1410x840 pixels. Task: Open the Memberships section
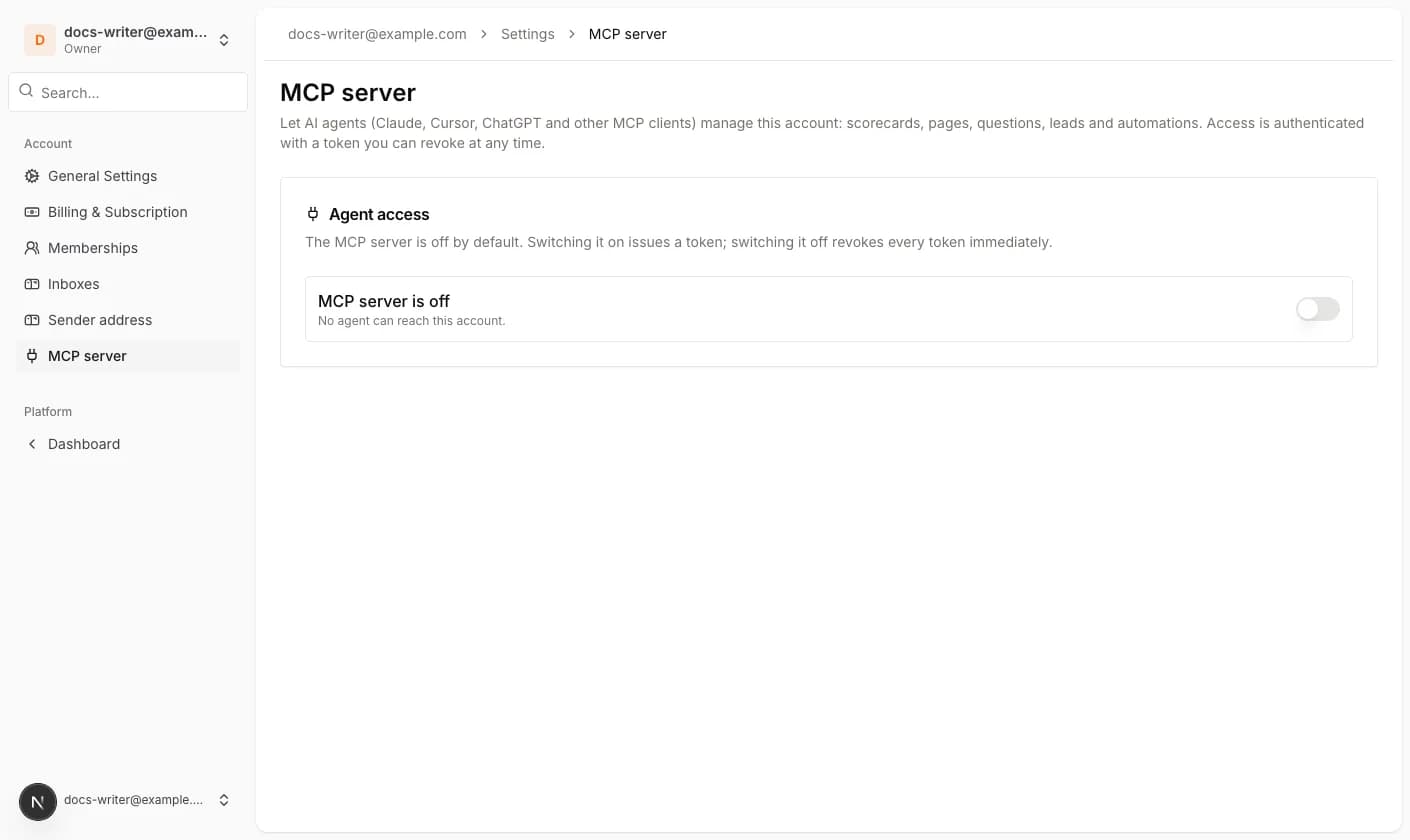(x=128, y=248)
